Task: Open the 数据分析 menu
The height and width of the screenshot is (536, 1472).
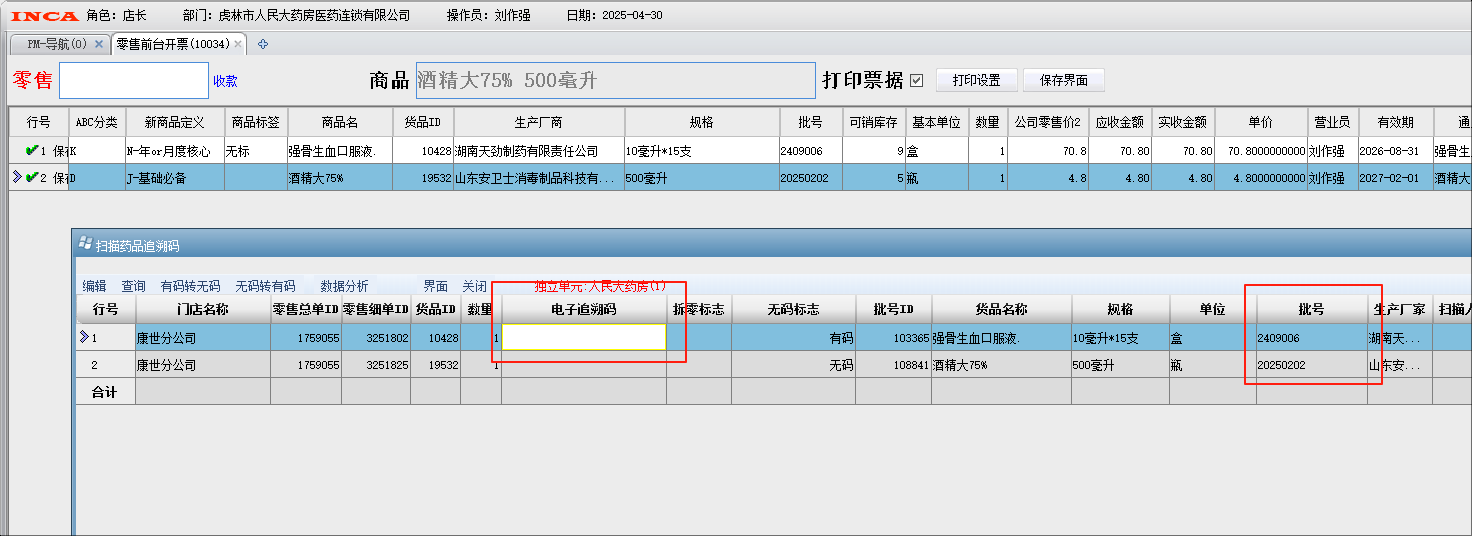Action: tap(344, 286)
